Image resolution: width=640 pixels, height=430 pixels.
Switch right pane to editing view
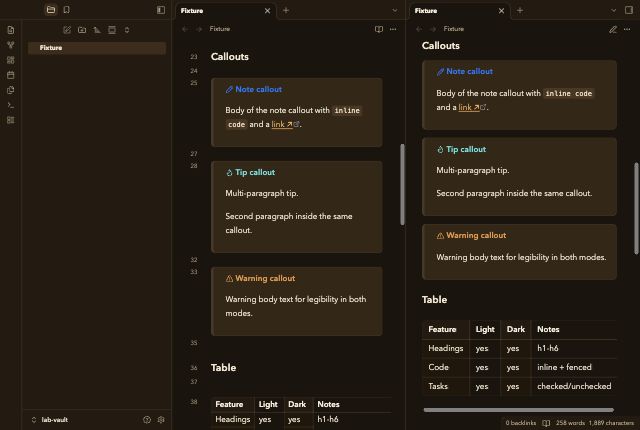pos(613,29)
